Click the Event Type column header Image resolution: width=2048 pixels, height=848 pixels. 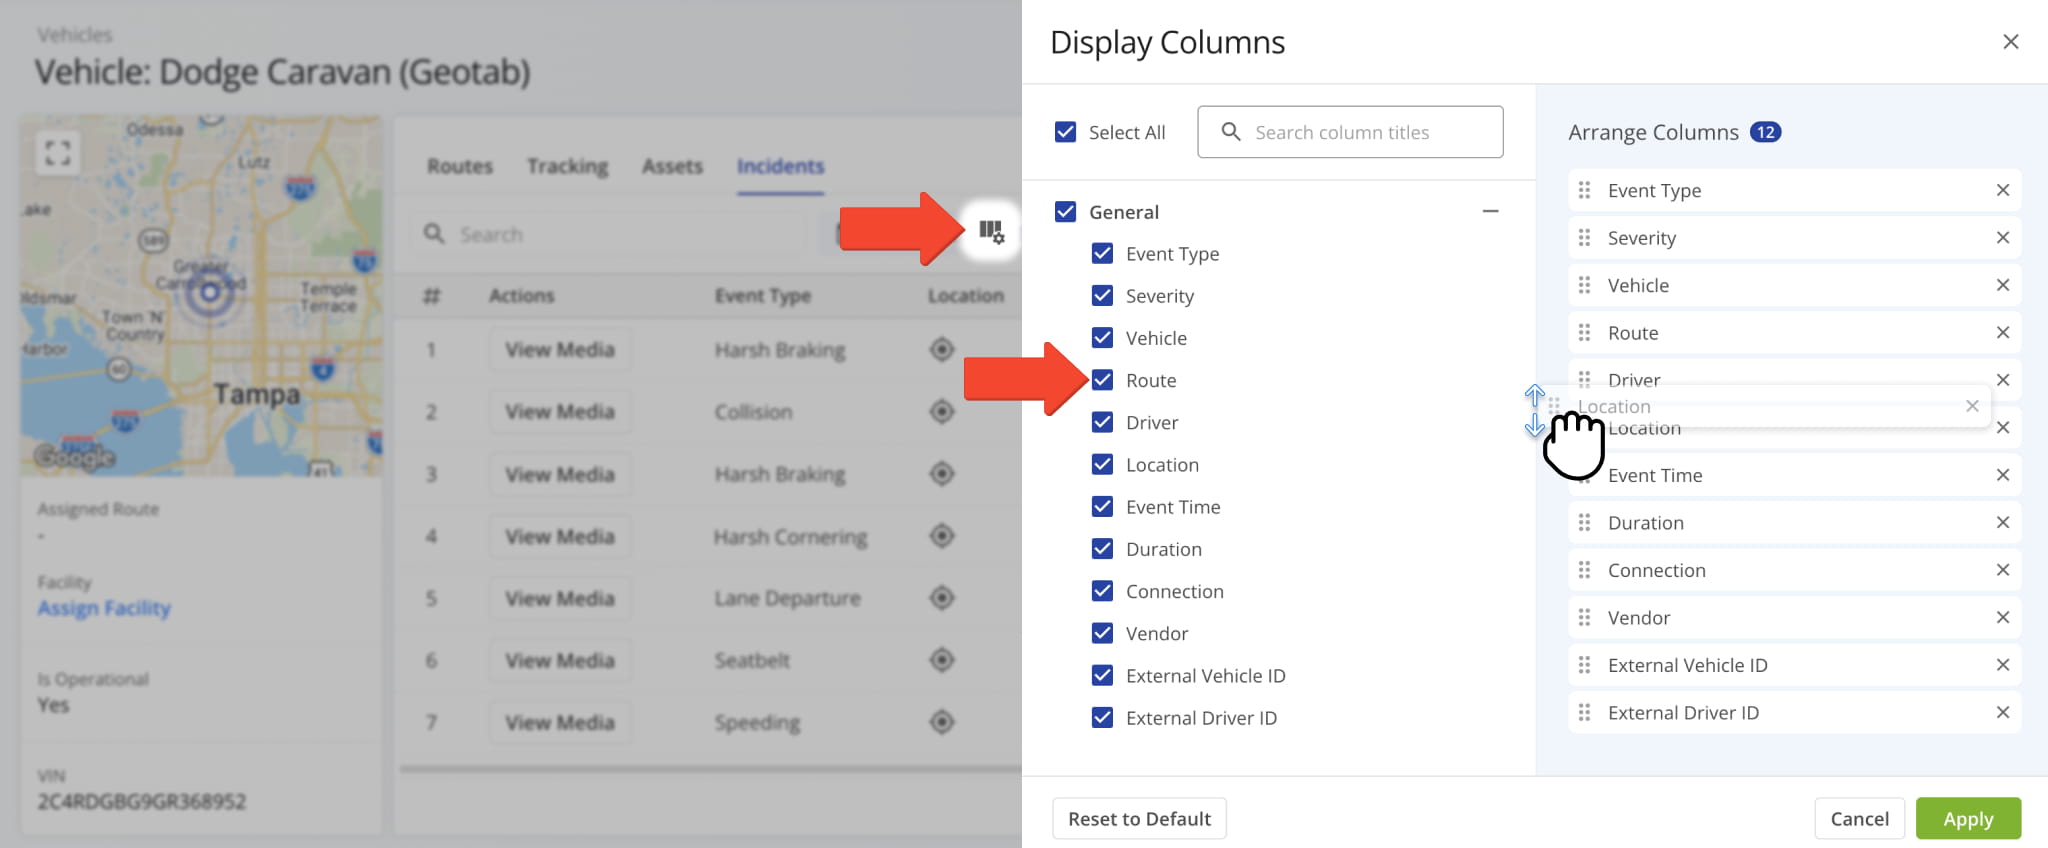[x=762, y=296]
